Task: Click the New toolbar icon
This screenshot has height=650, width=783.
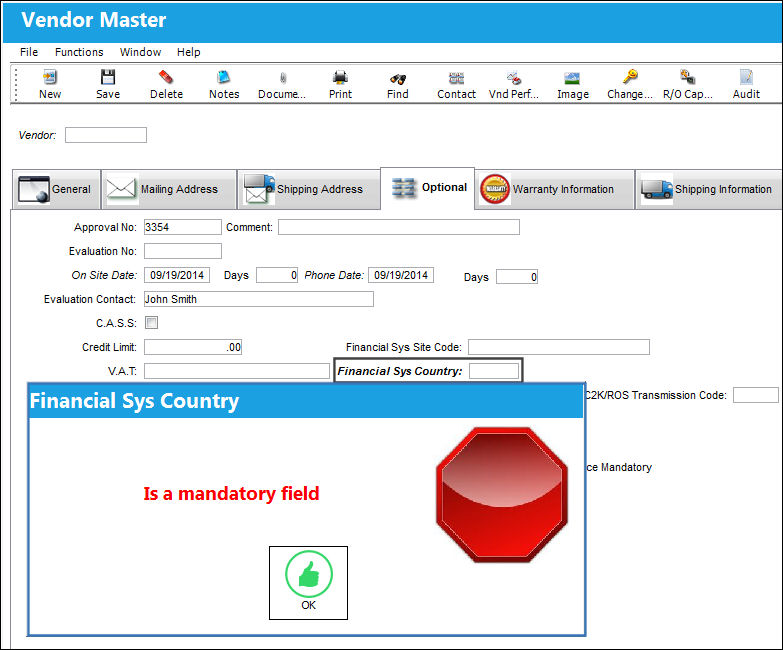Action: tap(50, 77)
